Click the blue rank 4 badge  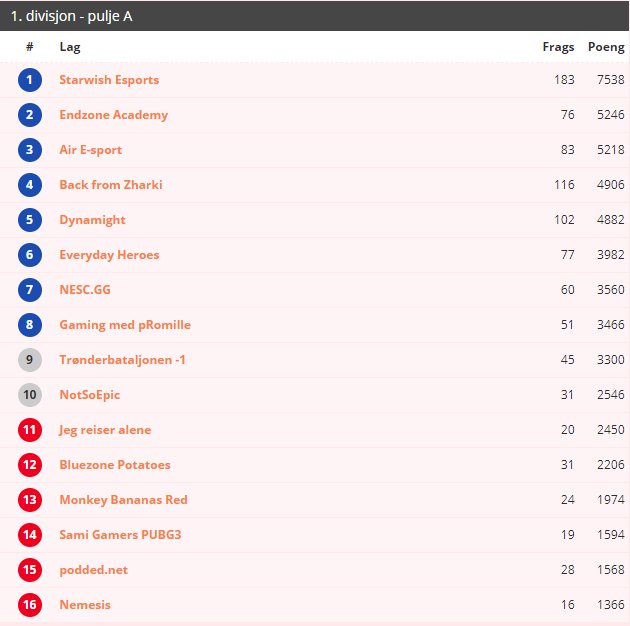tap(30, 185)
